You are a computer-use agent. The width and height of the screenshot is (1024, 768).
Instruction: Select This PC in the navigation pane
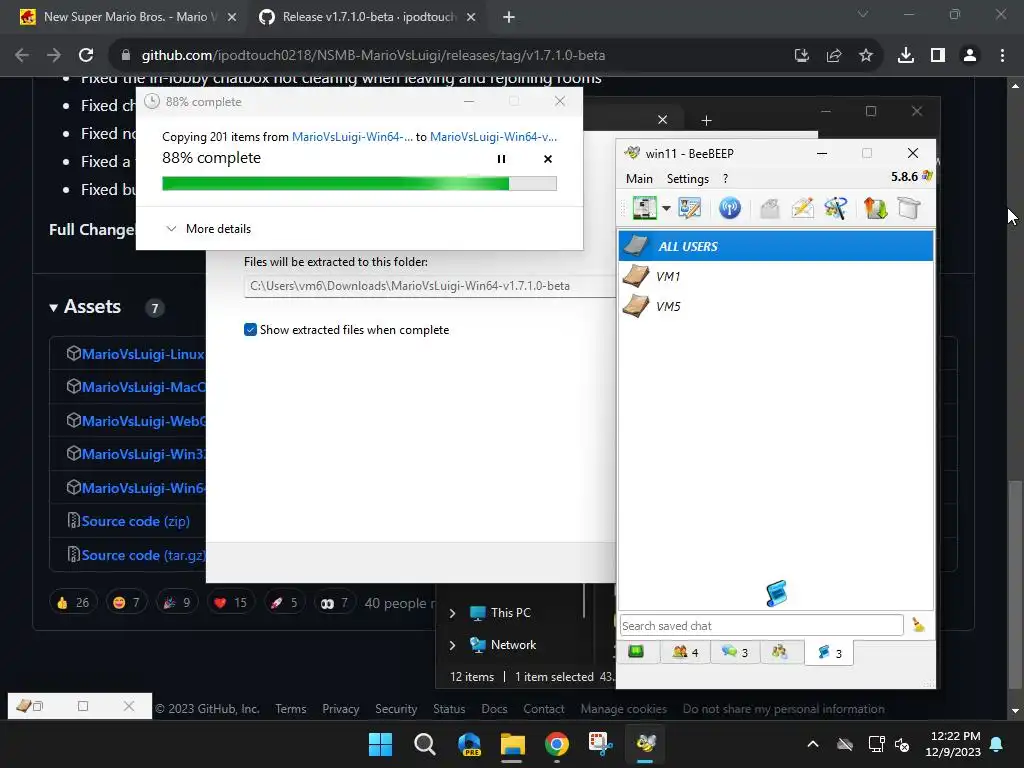pyautogui.click(x=511, y=613)
